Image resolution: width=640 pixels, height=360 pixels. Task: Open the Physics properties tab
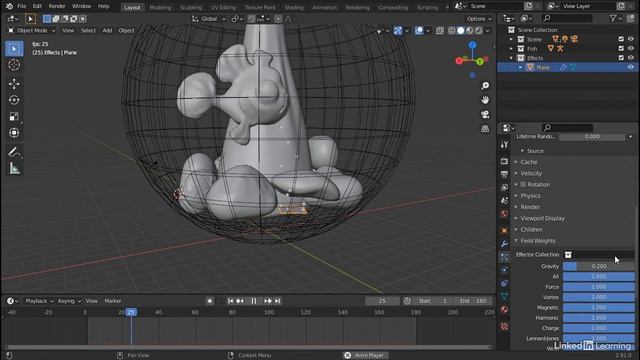click(x=504, y=270)
